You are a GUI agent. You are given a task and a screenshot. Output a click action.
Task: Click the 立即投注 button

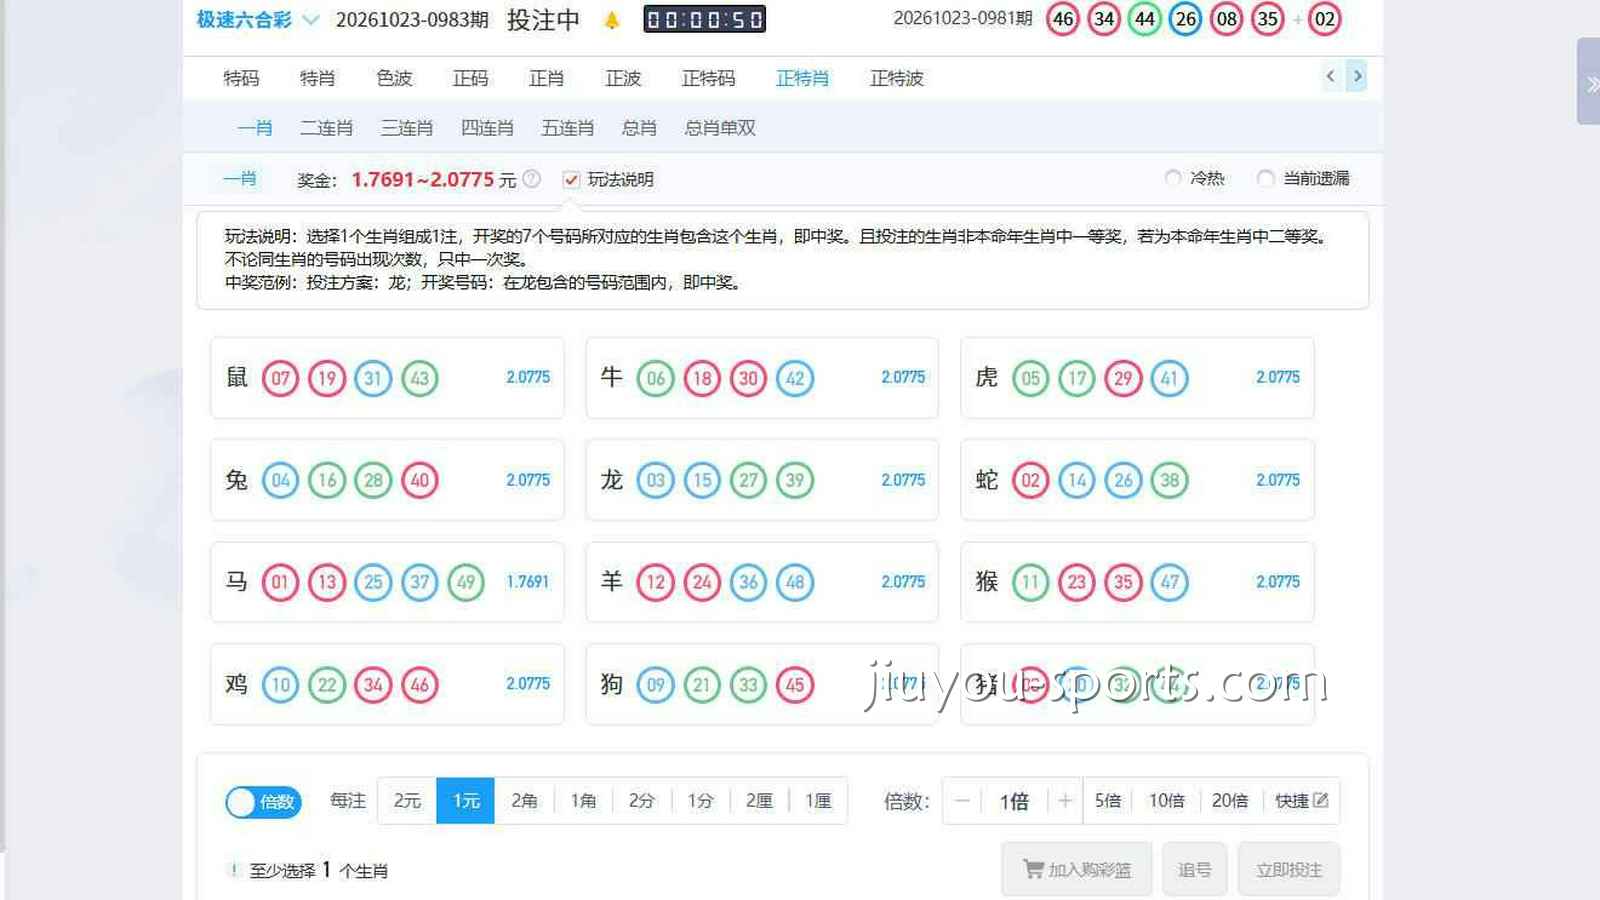coord(1289,870)
